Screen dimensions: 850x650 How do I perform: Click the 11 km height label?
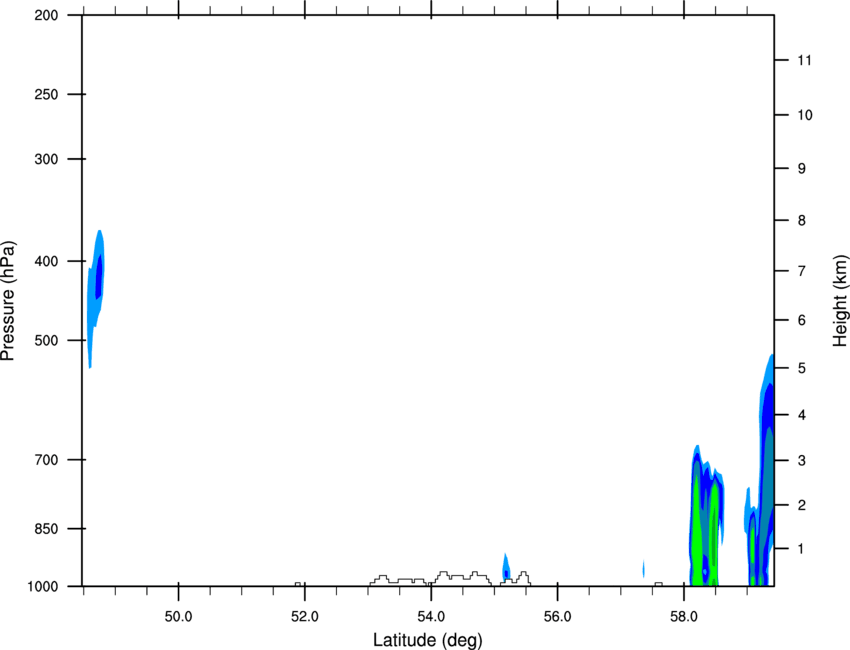pyautogui.click(x=805, y=60)
